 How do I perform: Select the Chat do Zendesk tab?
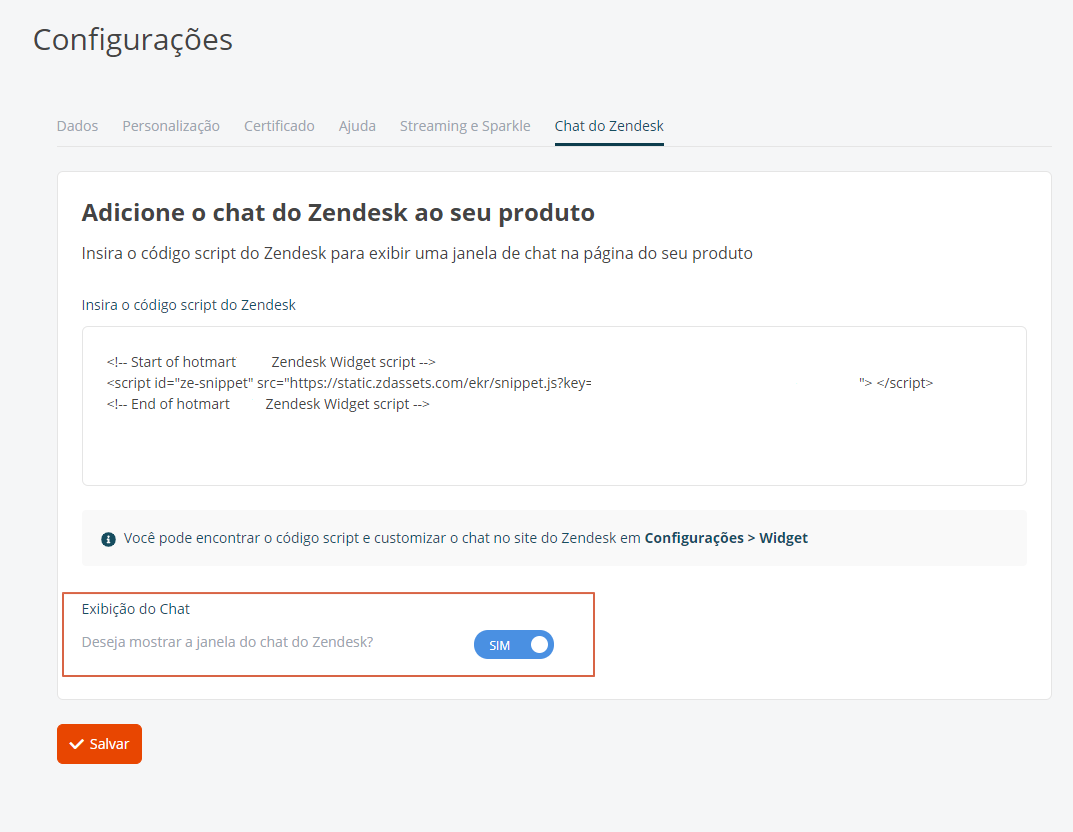609,126
